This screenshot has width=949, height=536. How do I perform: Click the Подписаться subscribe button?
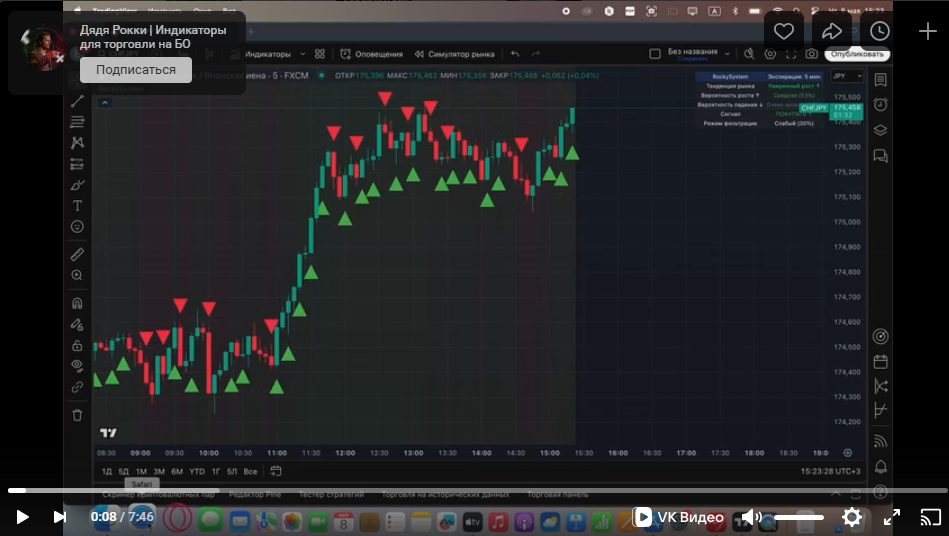point(136,70)
